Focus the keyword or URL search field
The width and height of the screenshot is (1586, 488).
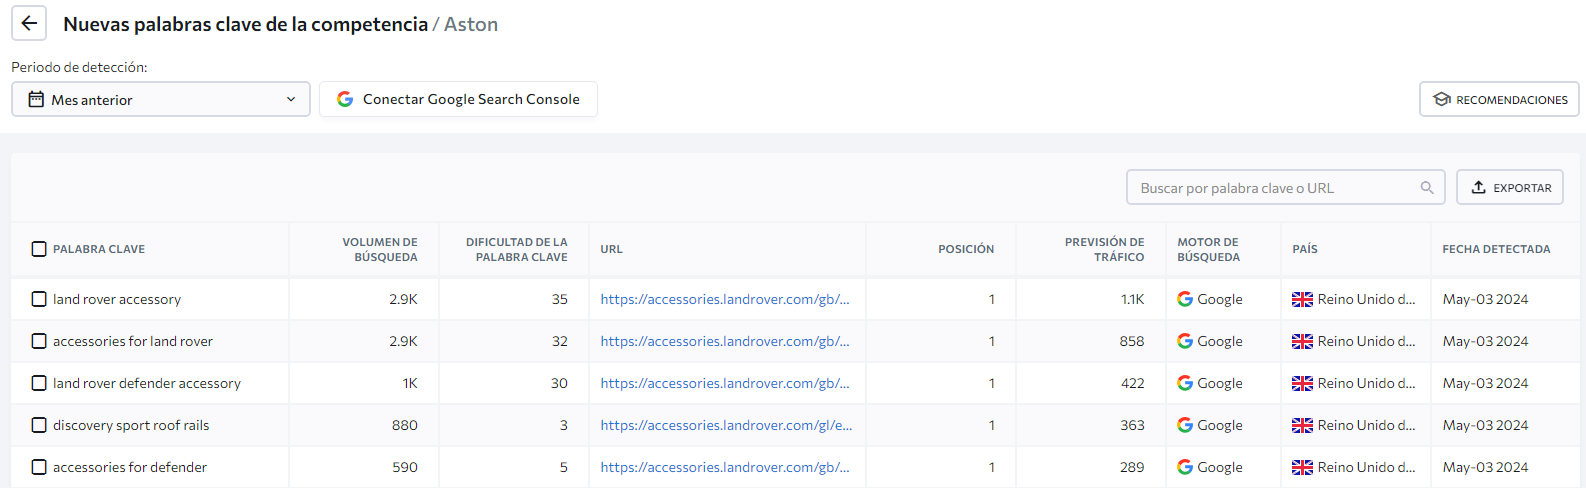(x=1285, y=187)
